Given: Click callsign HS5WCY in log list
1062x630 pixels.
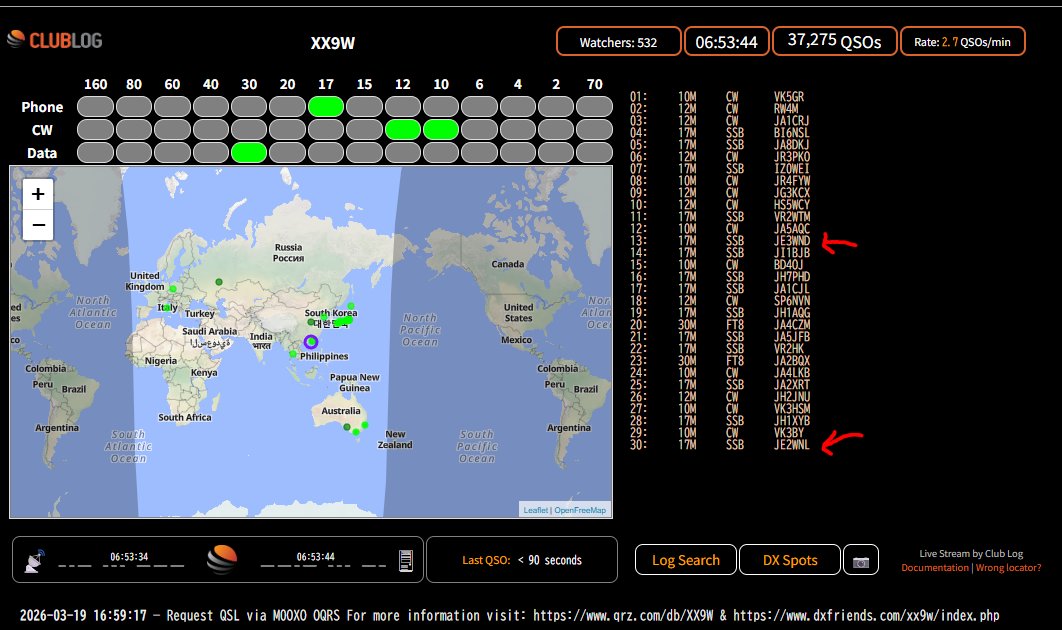Looking at the screenshot, I should coord(792,205).
